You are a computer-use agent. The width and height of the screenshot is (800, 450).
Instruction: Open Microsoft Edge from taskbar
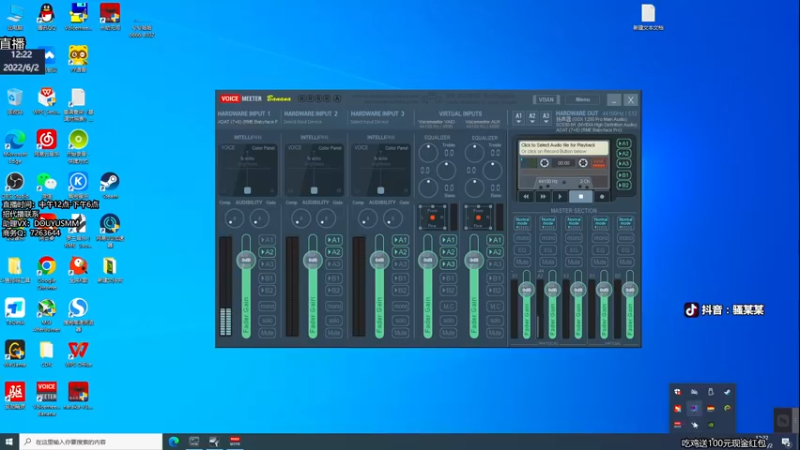click(x=174, y=441)
